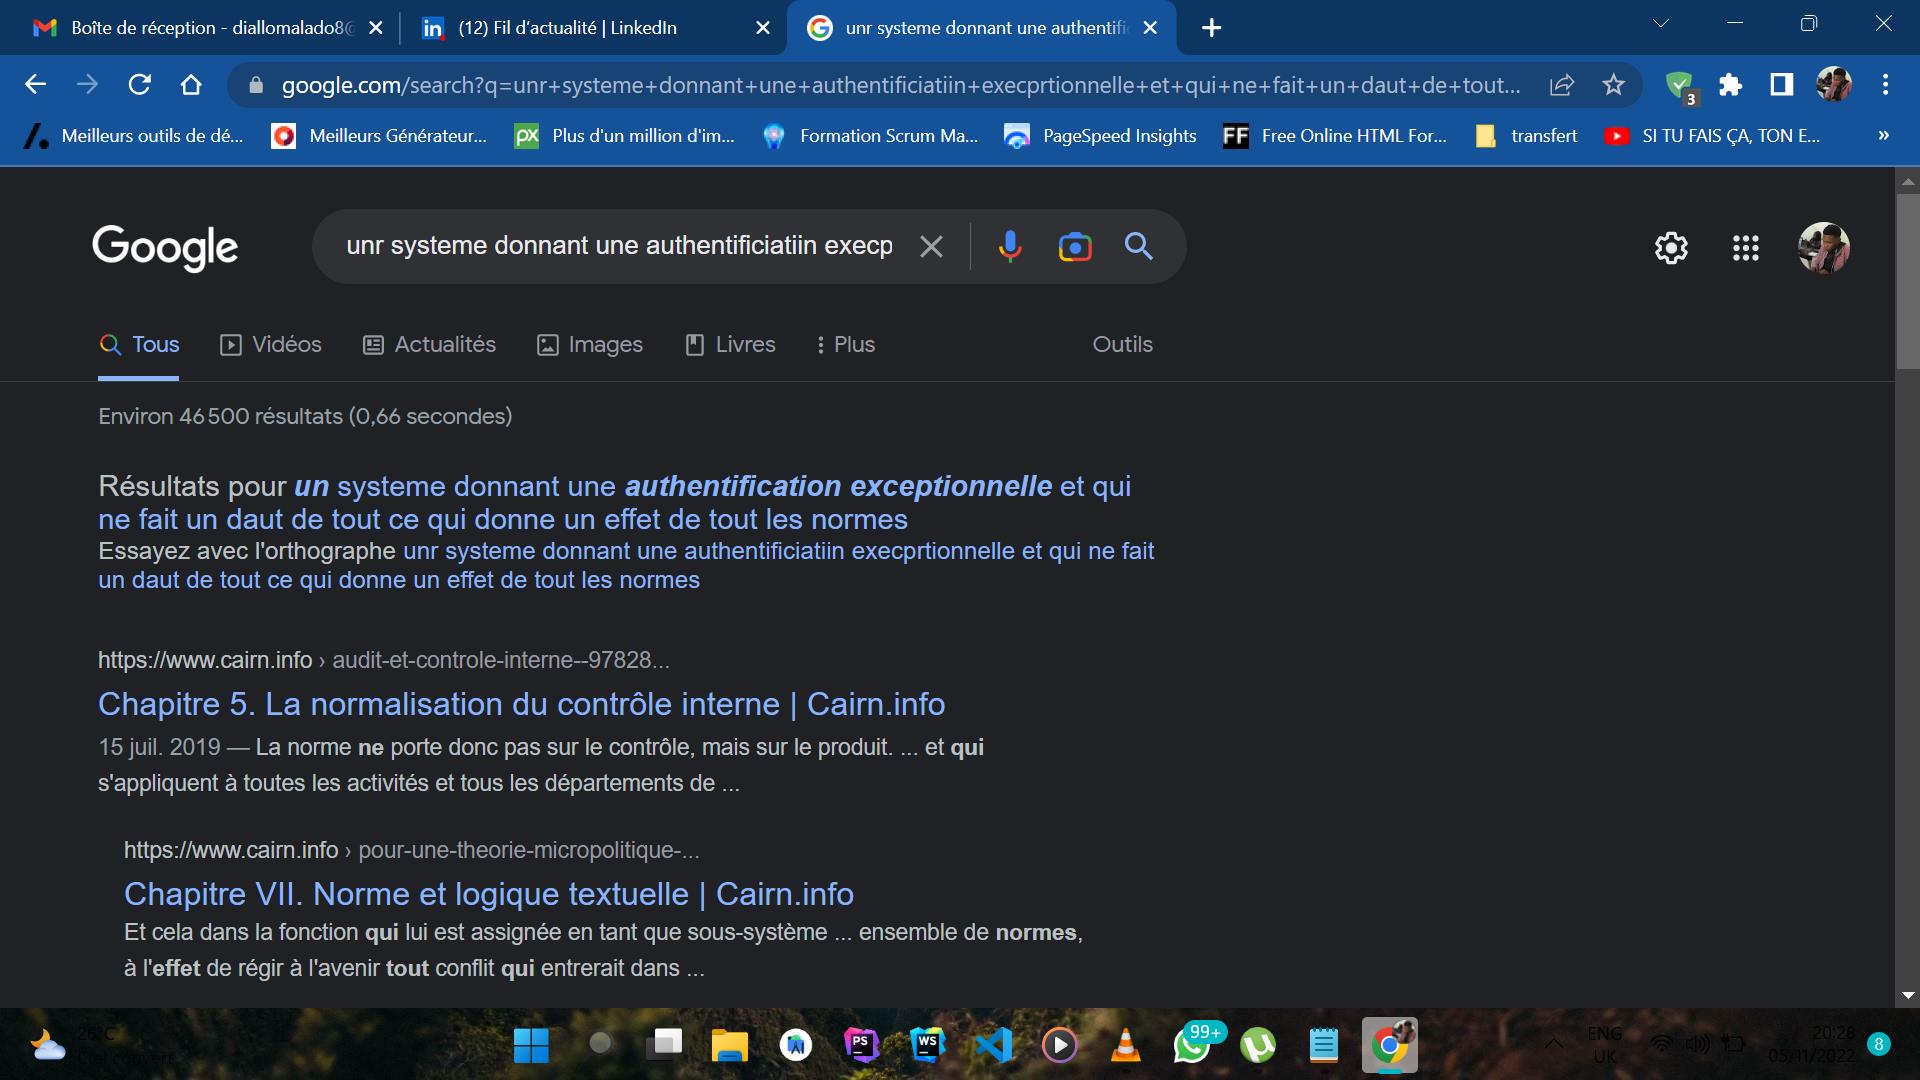Open WhatsApp from the taskbar
The height and width of the screenshot is (1080, 1920).
click(x=1192, y=1046)
